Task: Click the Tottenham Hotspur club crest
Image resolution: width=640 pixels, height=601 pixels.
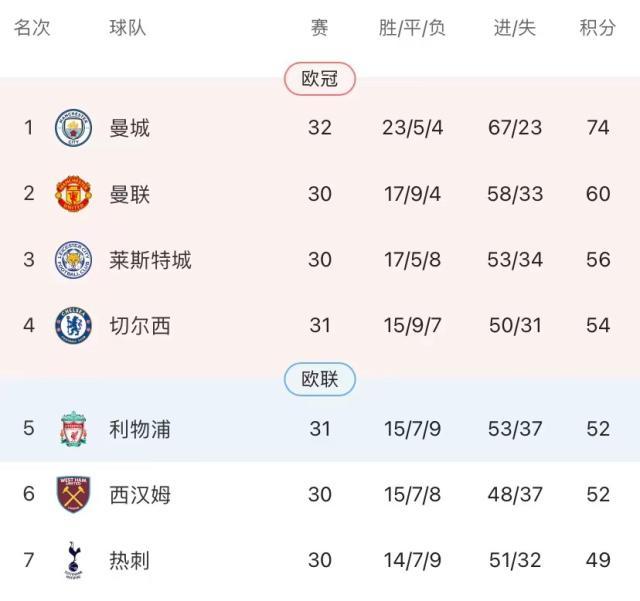Action: pyautogui.click(x=73, y=560)
